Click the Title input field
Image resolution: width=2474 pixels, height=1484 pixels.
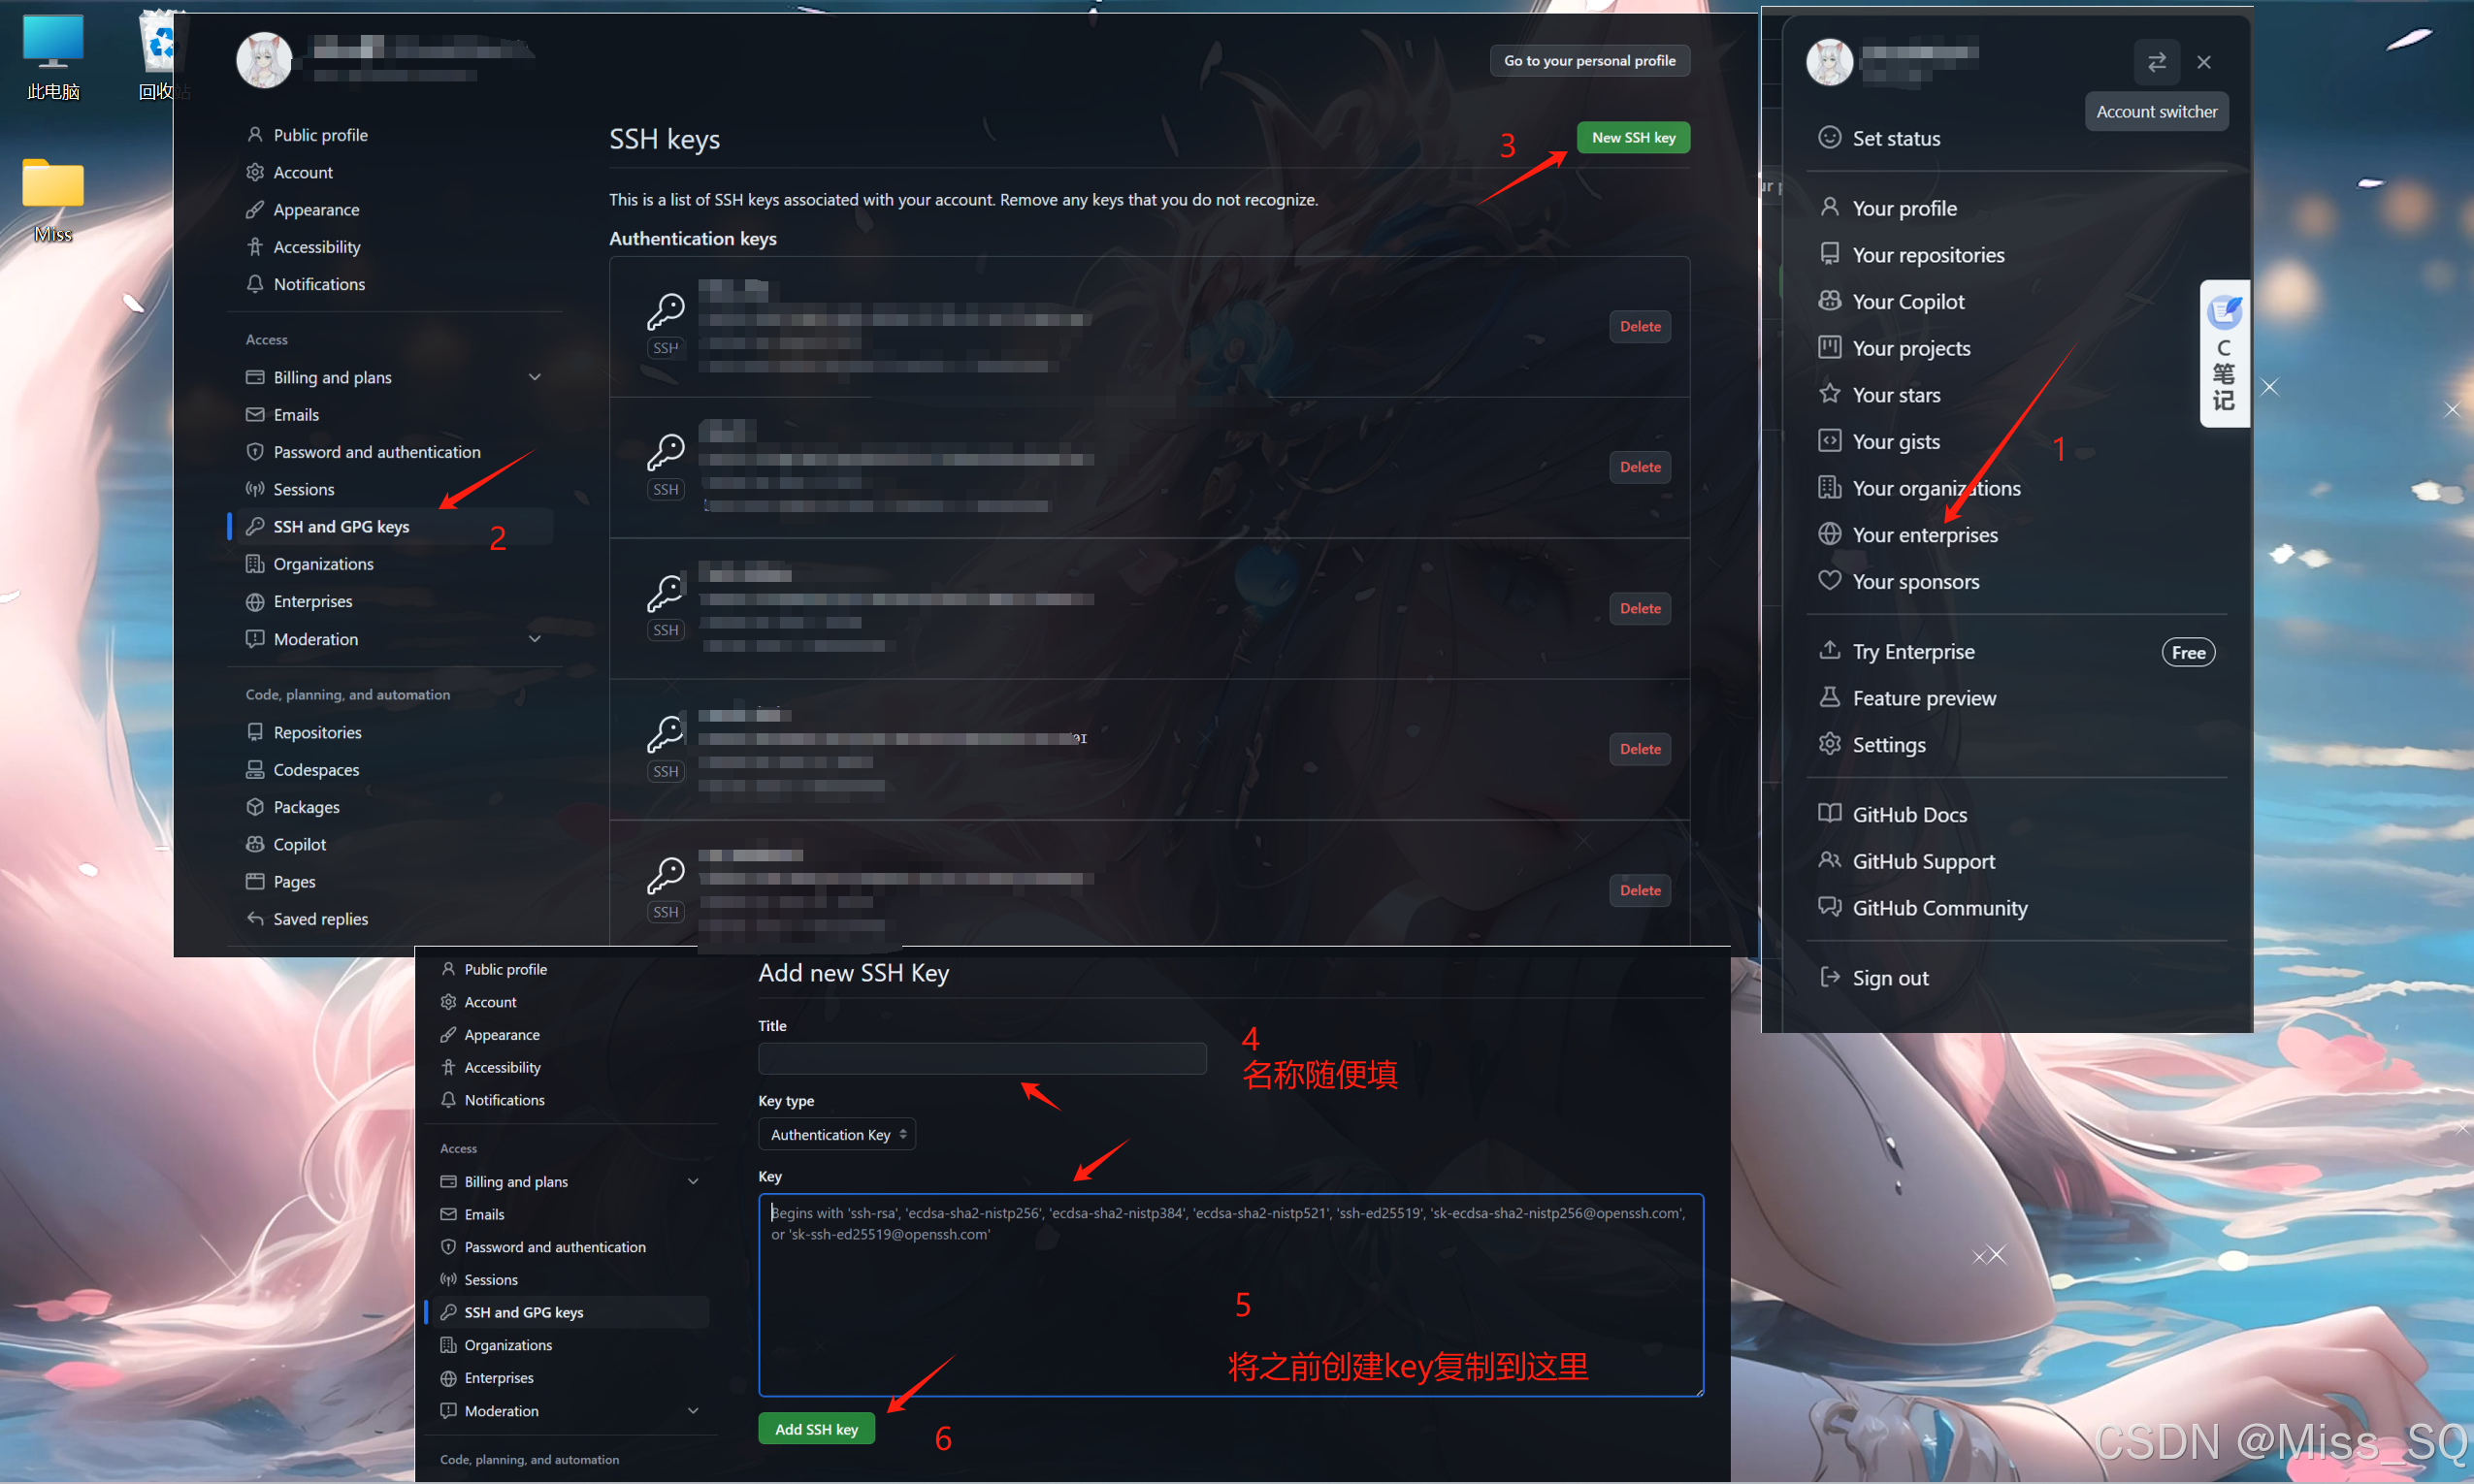point(981,1058)
